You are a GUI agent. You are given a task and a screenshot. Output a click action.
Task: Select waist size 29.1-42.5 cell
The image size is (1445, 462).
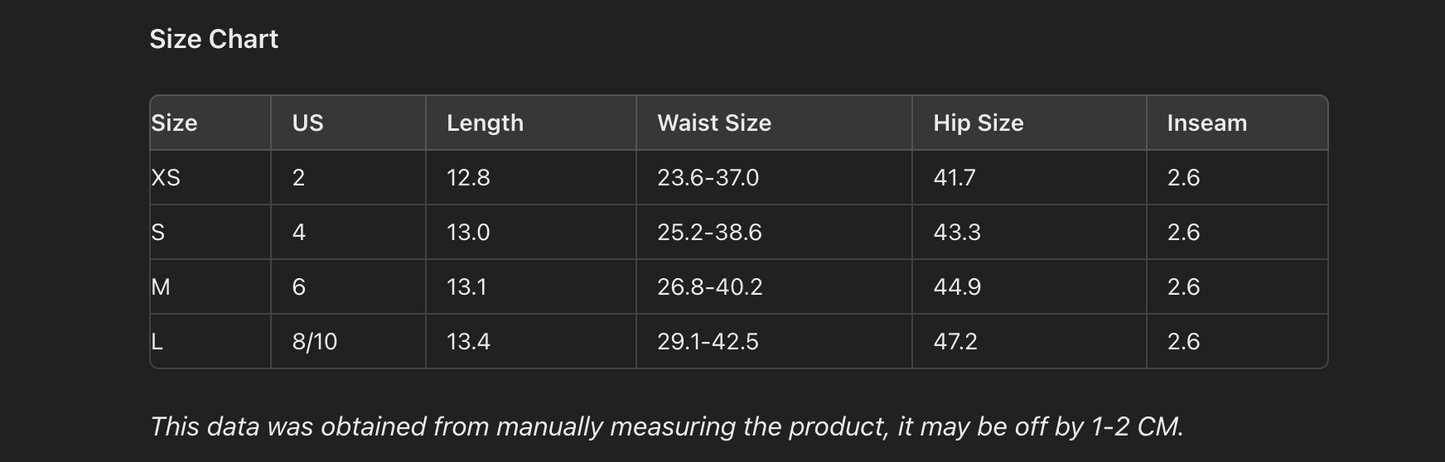pos(708,342)
